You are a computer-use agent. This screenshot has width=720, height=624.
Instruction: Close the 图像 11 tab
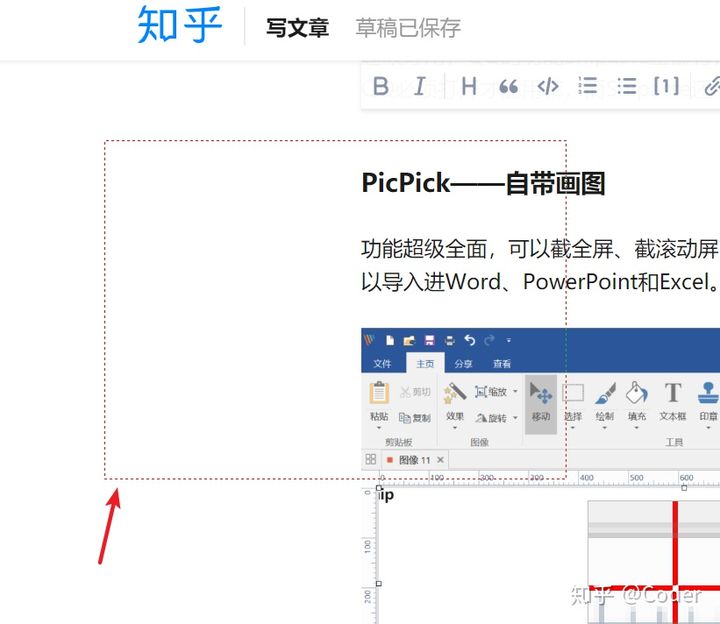(x=441, y=460)
